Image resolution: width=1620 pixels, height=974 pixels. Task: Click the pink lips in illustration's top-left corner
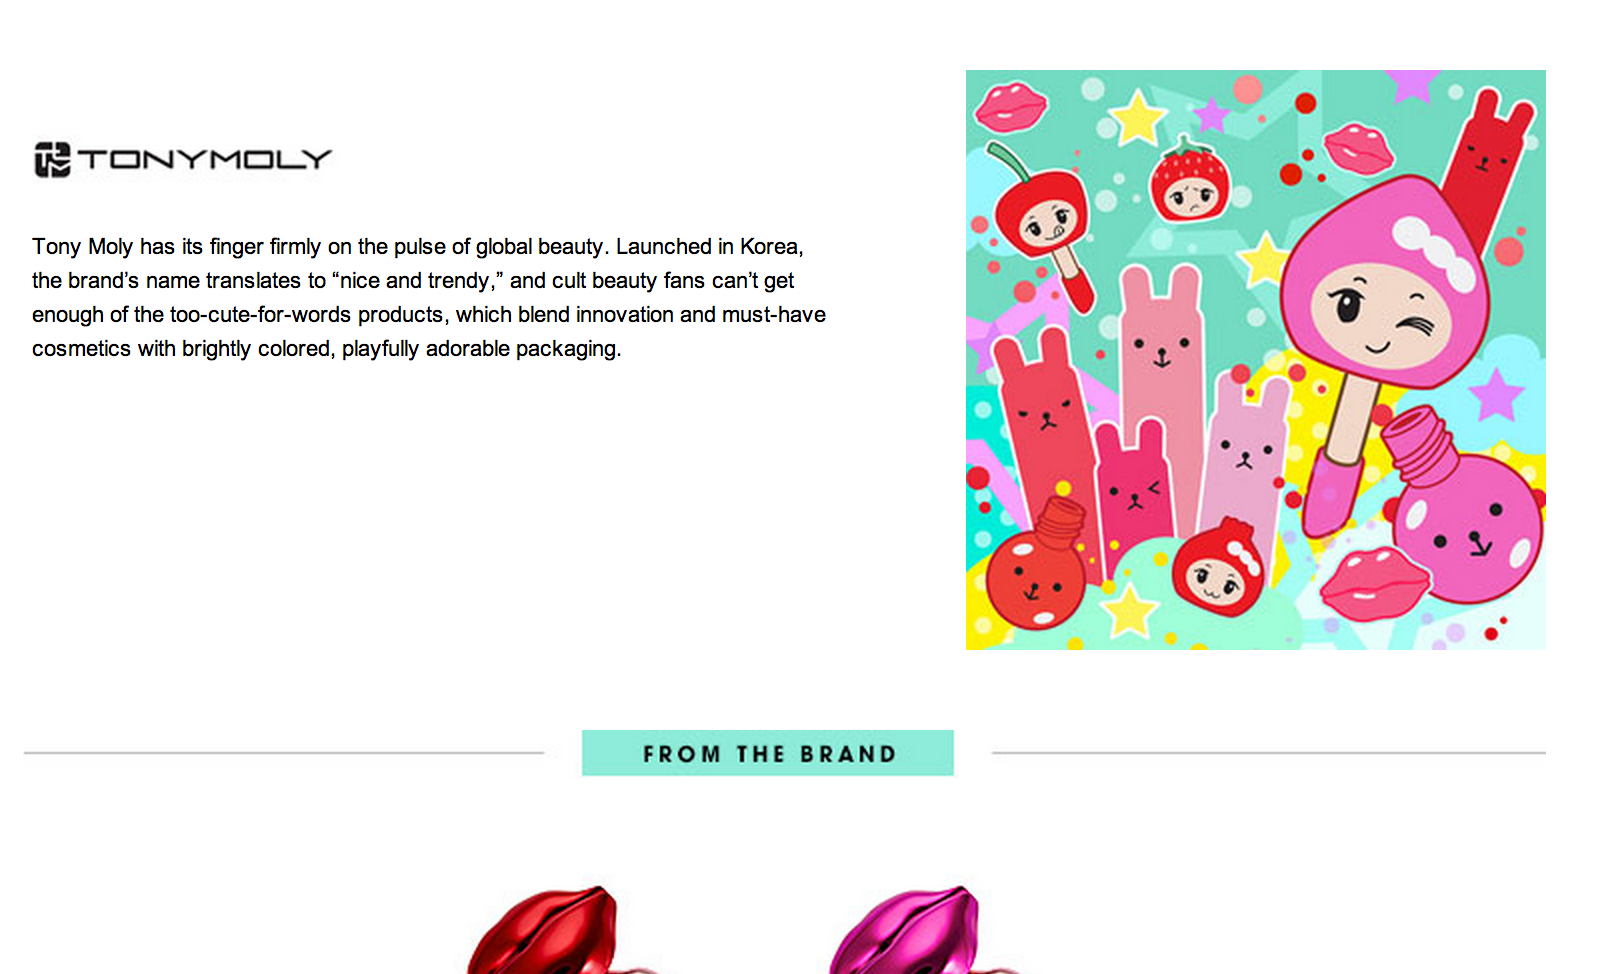pos(1010,106)
